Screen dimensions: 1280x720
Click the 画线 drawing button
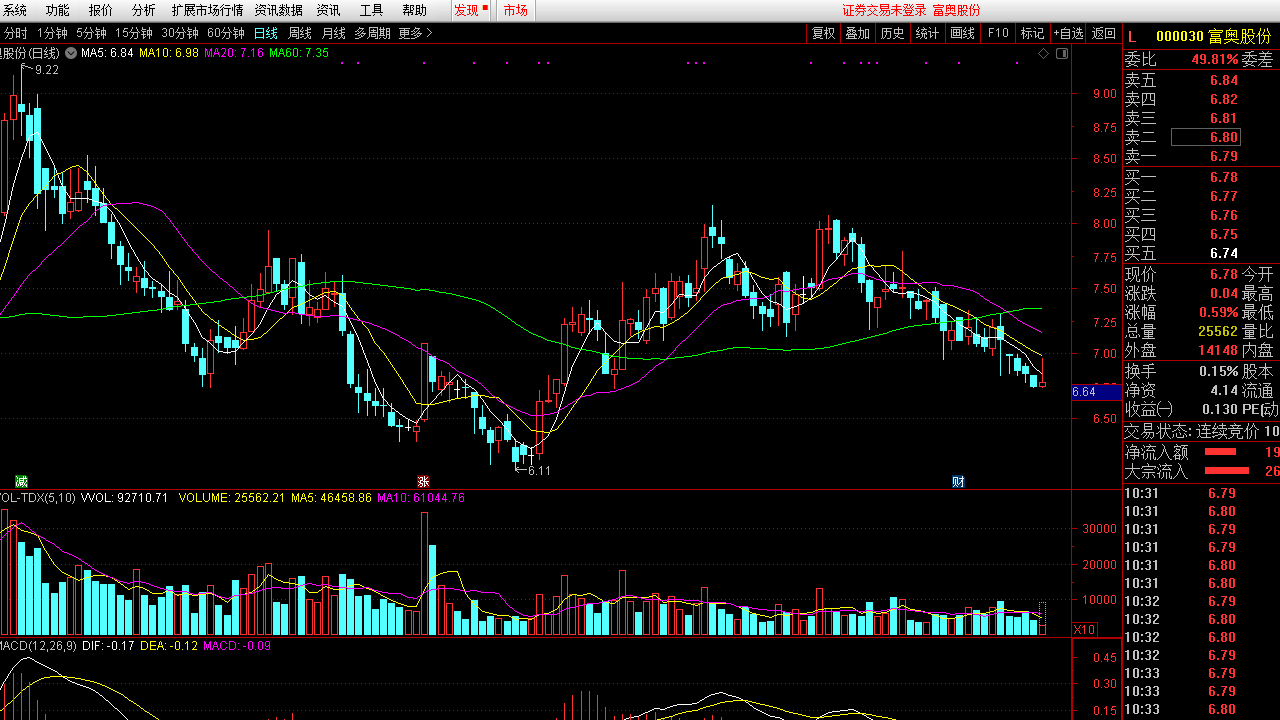click(962, 33)
